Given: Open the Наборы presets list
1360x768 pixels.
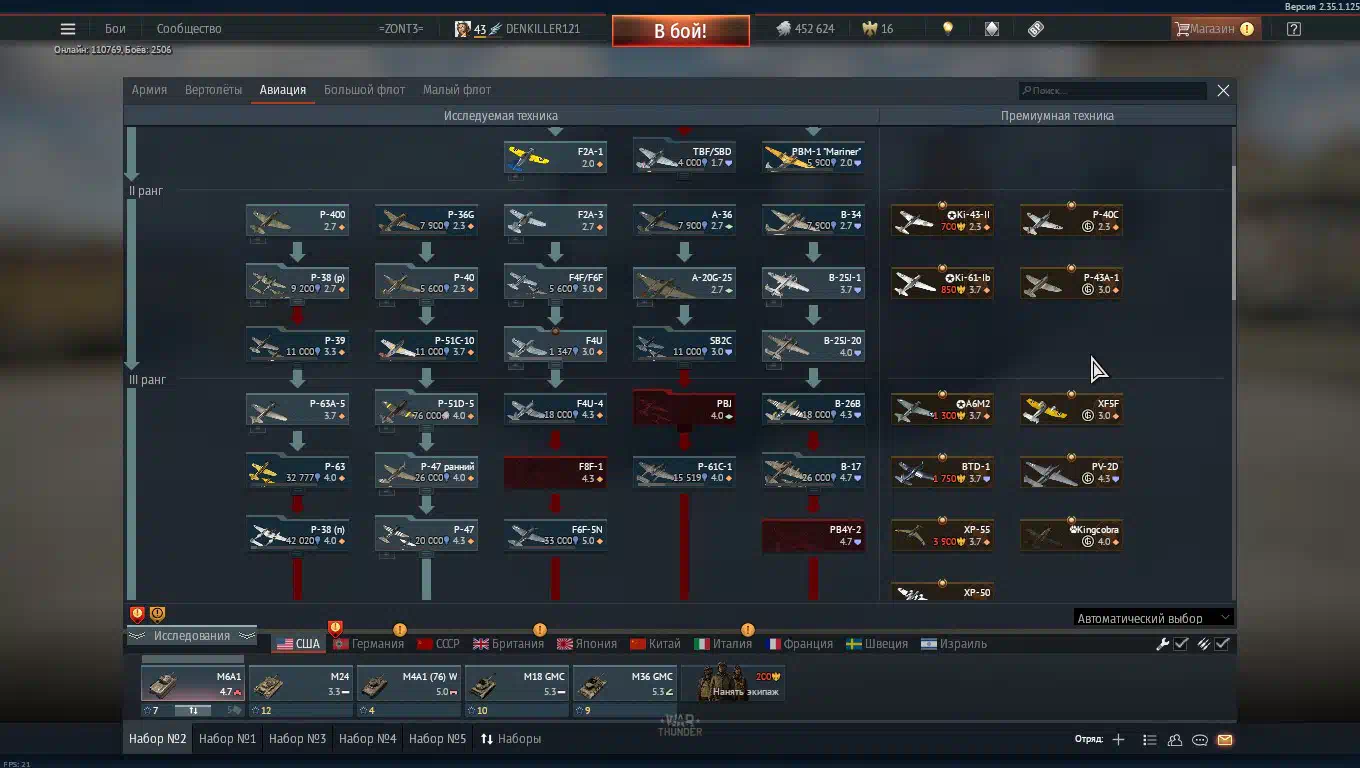Looking at the screenshot, I should point(511,739).
